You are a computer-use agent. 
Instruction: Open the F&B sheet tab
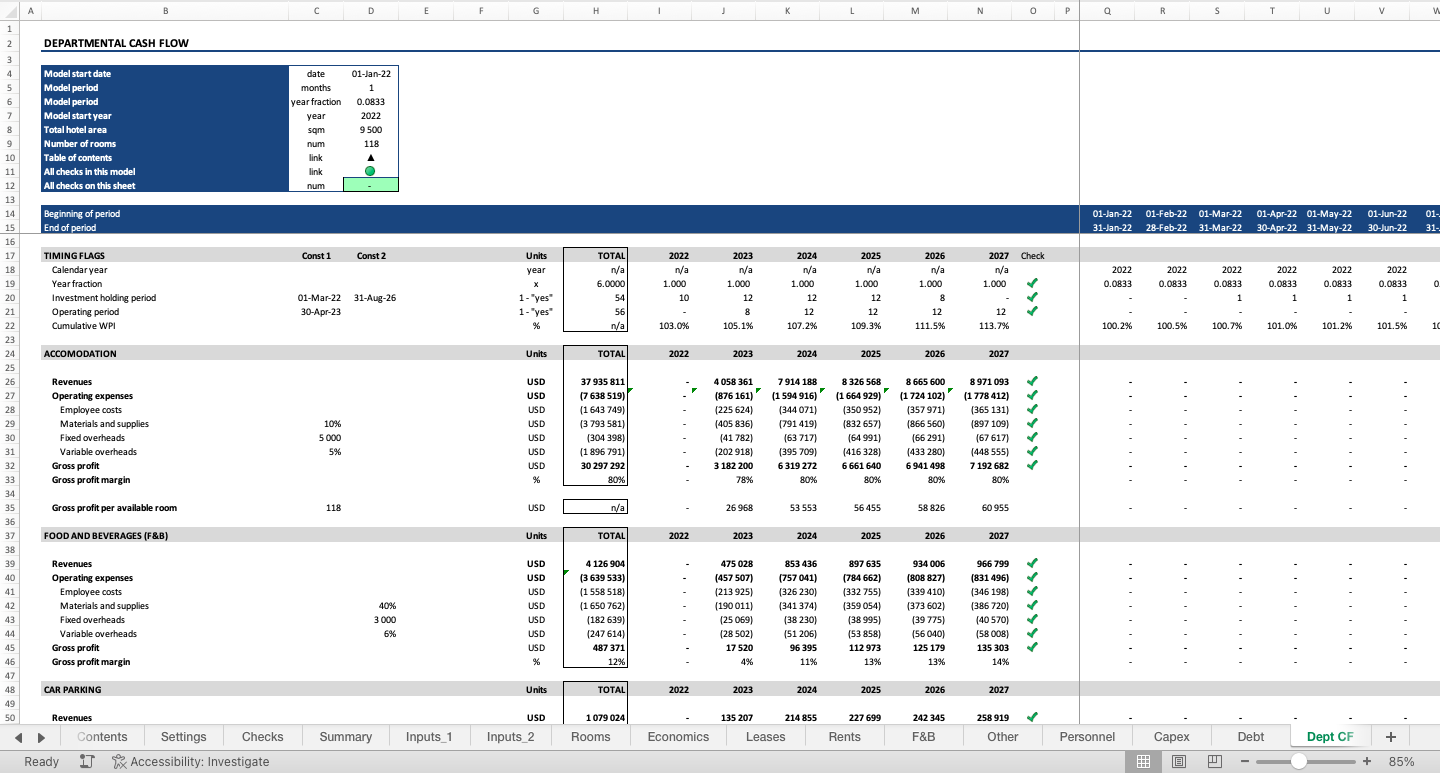922,736
